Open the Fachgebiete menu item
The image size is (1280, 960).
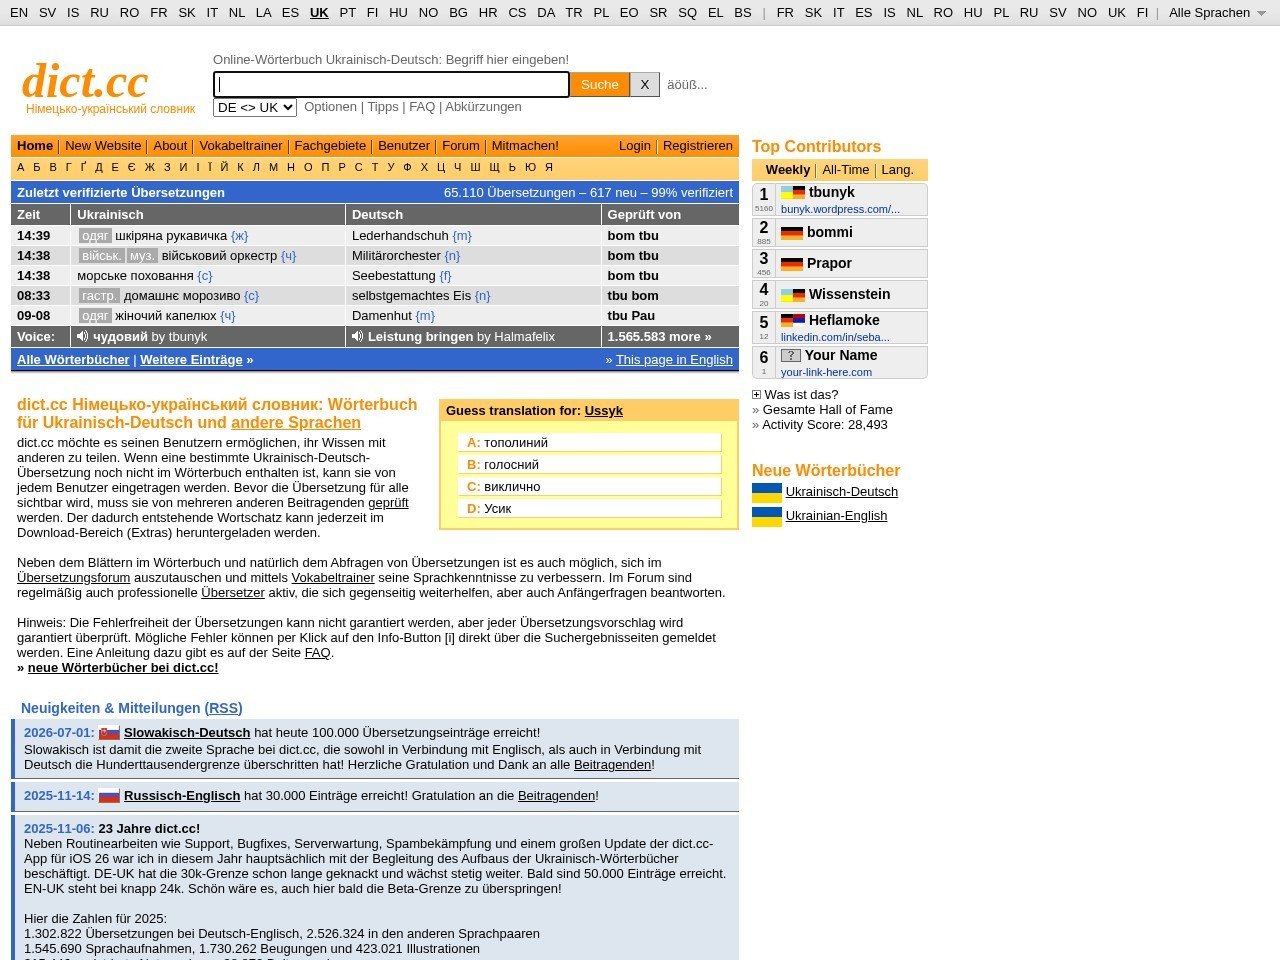(330, 146)
